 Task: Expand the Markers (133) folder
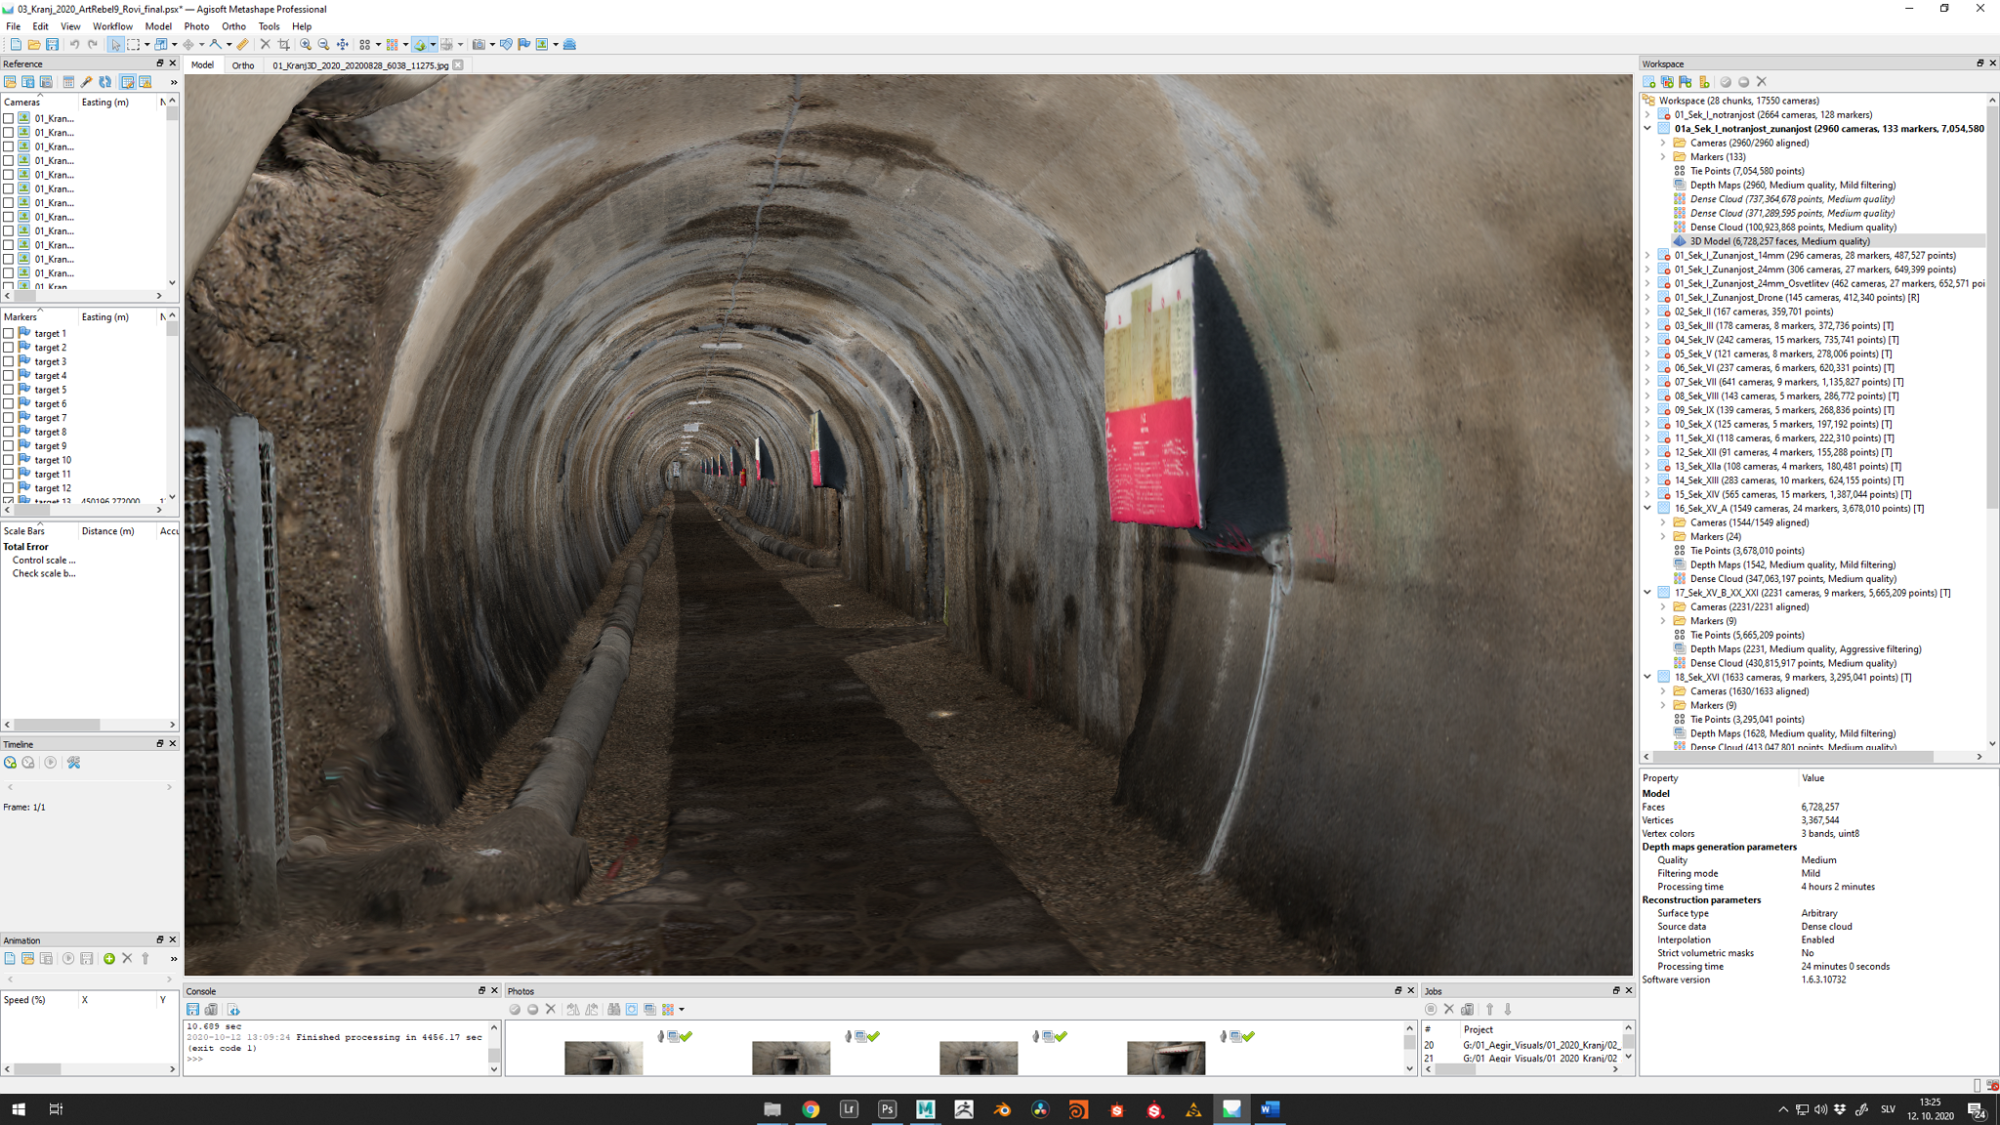point(1664,157)
